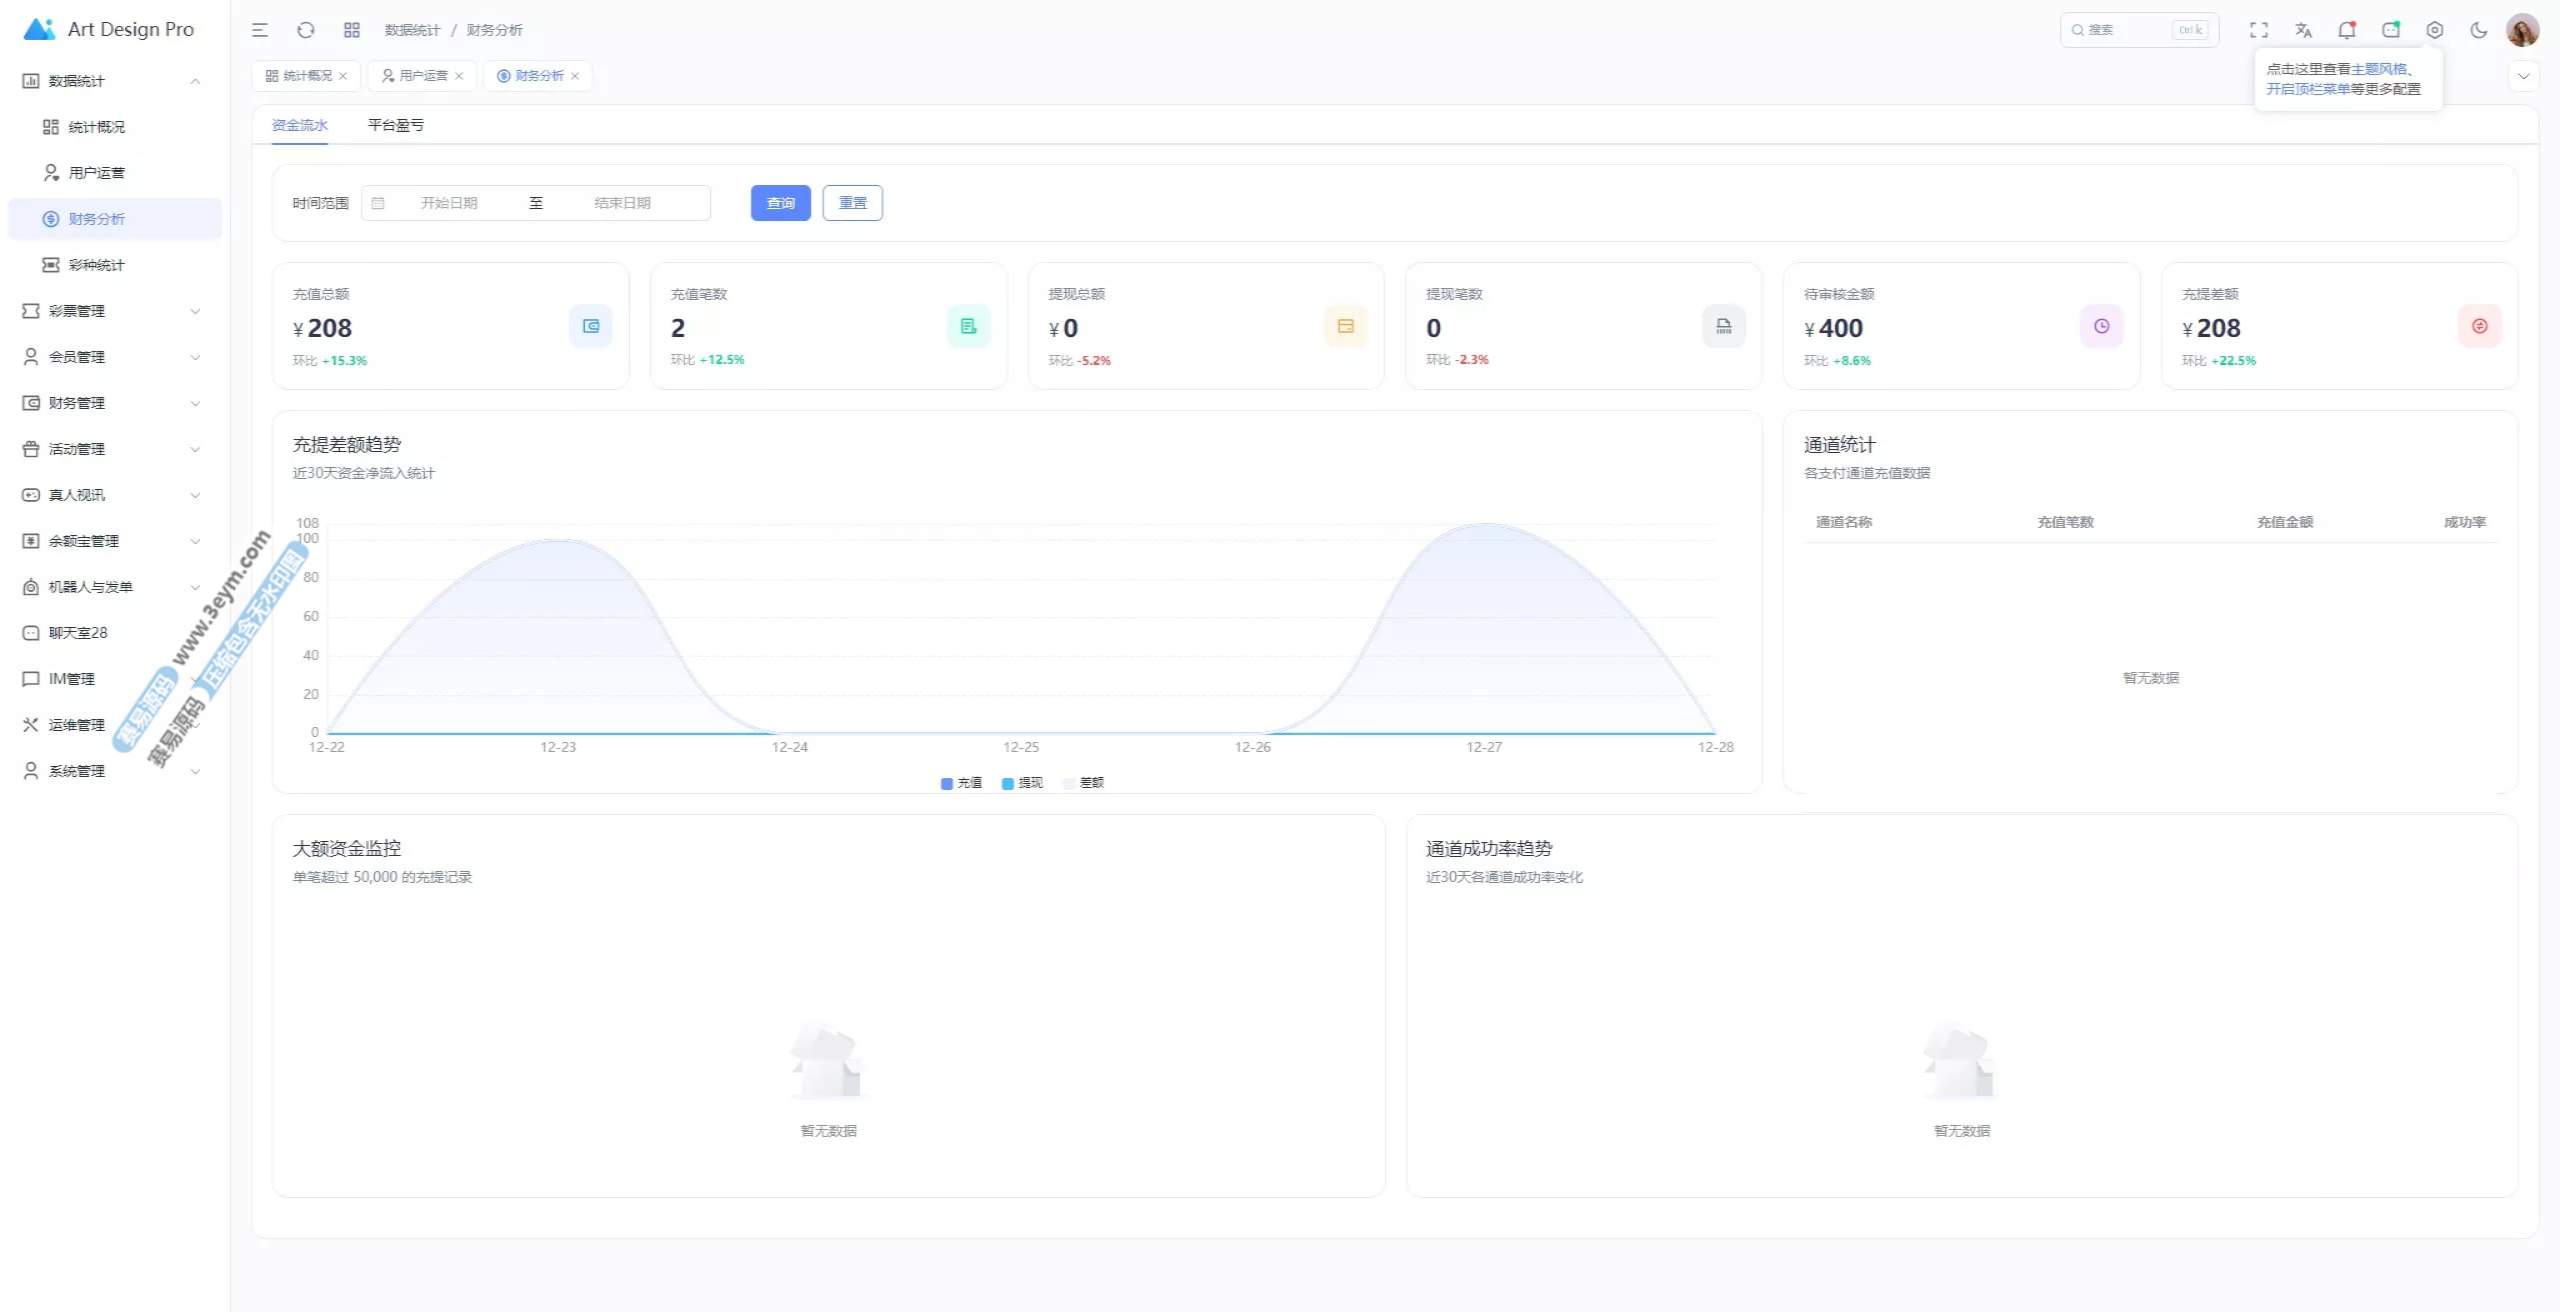This screenshot has height=1312, width=2560.
Task: Open the language translation icon
Action: coord(2303,30)
